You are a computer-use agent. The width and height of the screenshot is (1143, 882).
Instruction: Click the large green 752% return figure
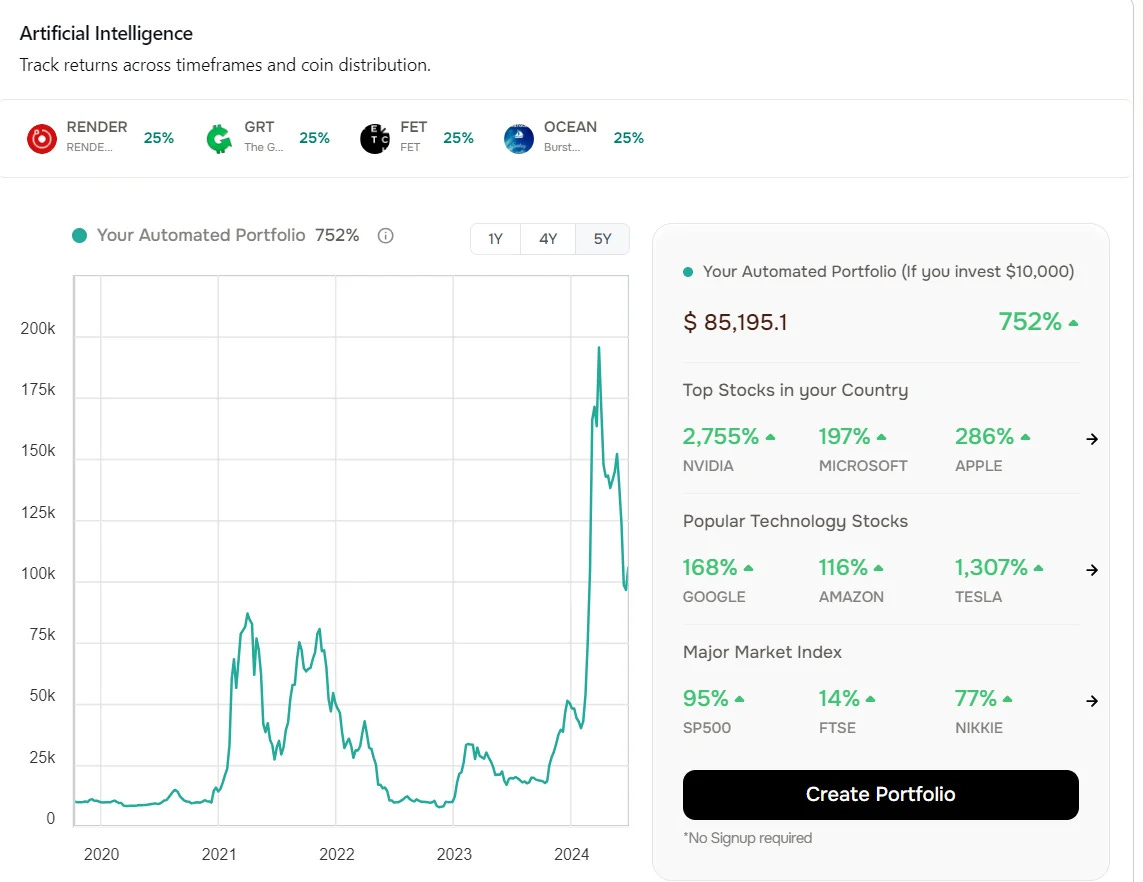1030,321
